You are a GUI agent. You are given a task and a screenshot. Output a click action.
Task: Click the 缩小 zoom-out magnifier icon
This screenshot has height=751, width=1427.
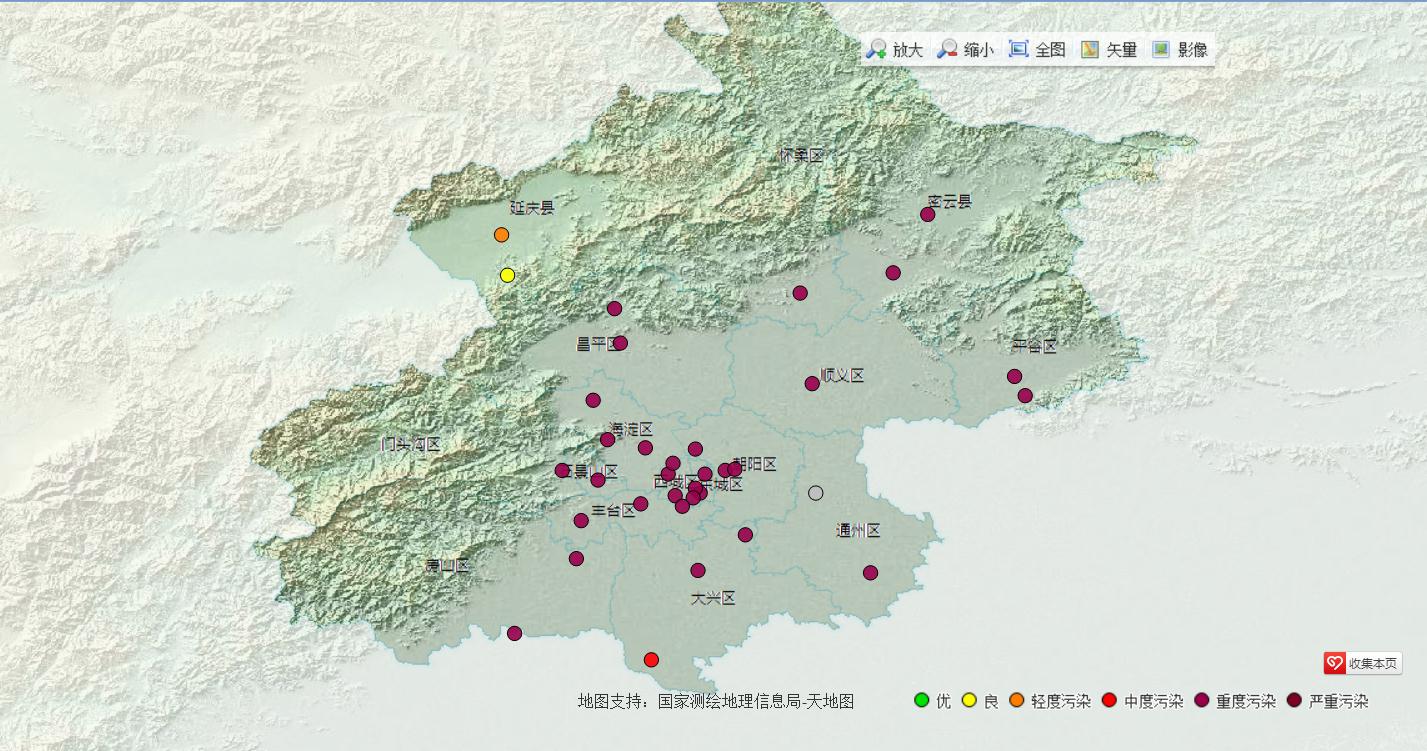948,49
